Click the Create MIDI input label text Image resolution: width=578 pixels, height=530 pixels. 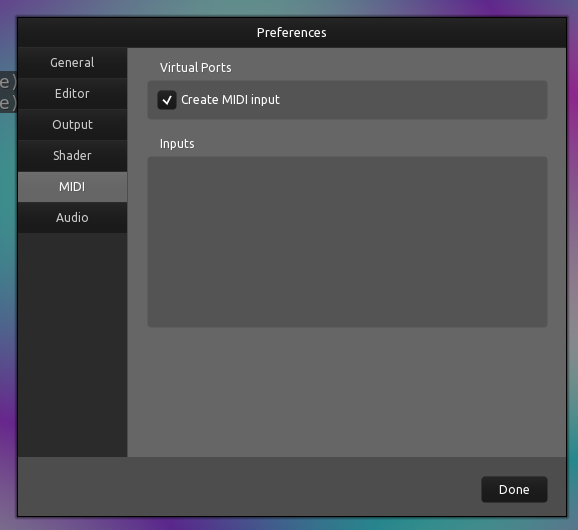[230, 100]
